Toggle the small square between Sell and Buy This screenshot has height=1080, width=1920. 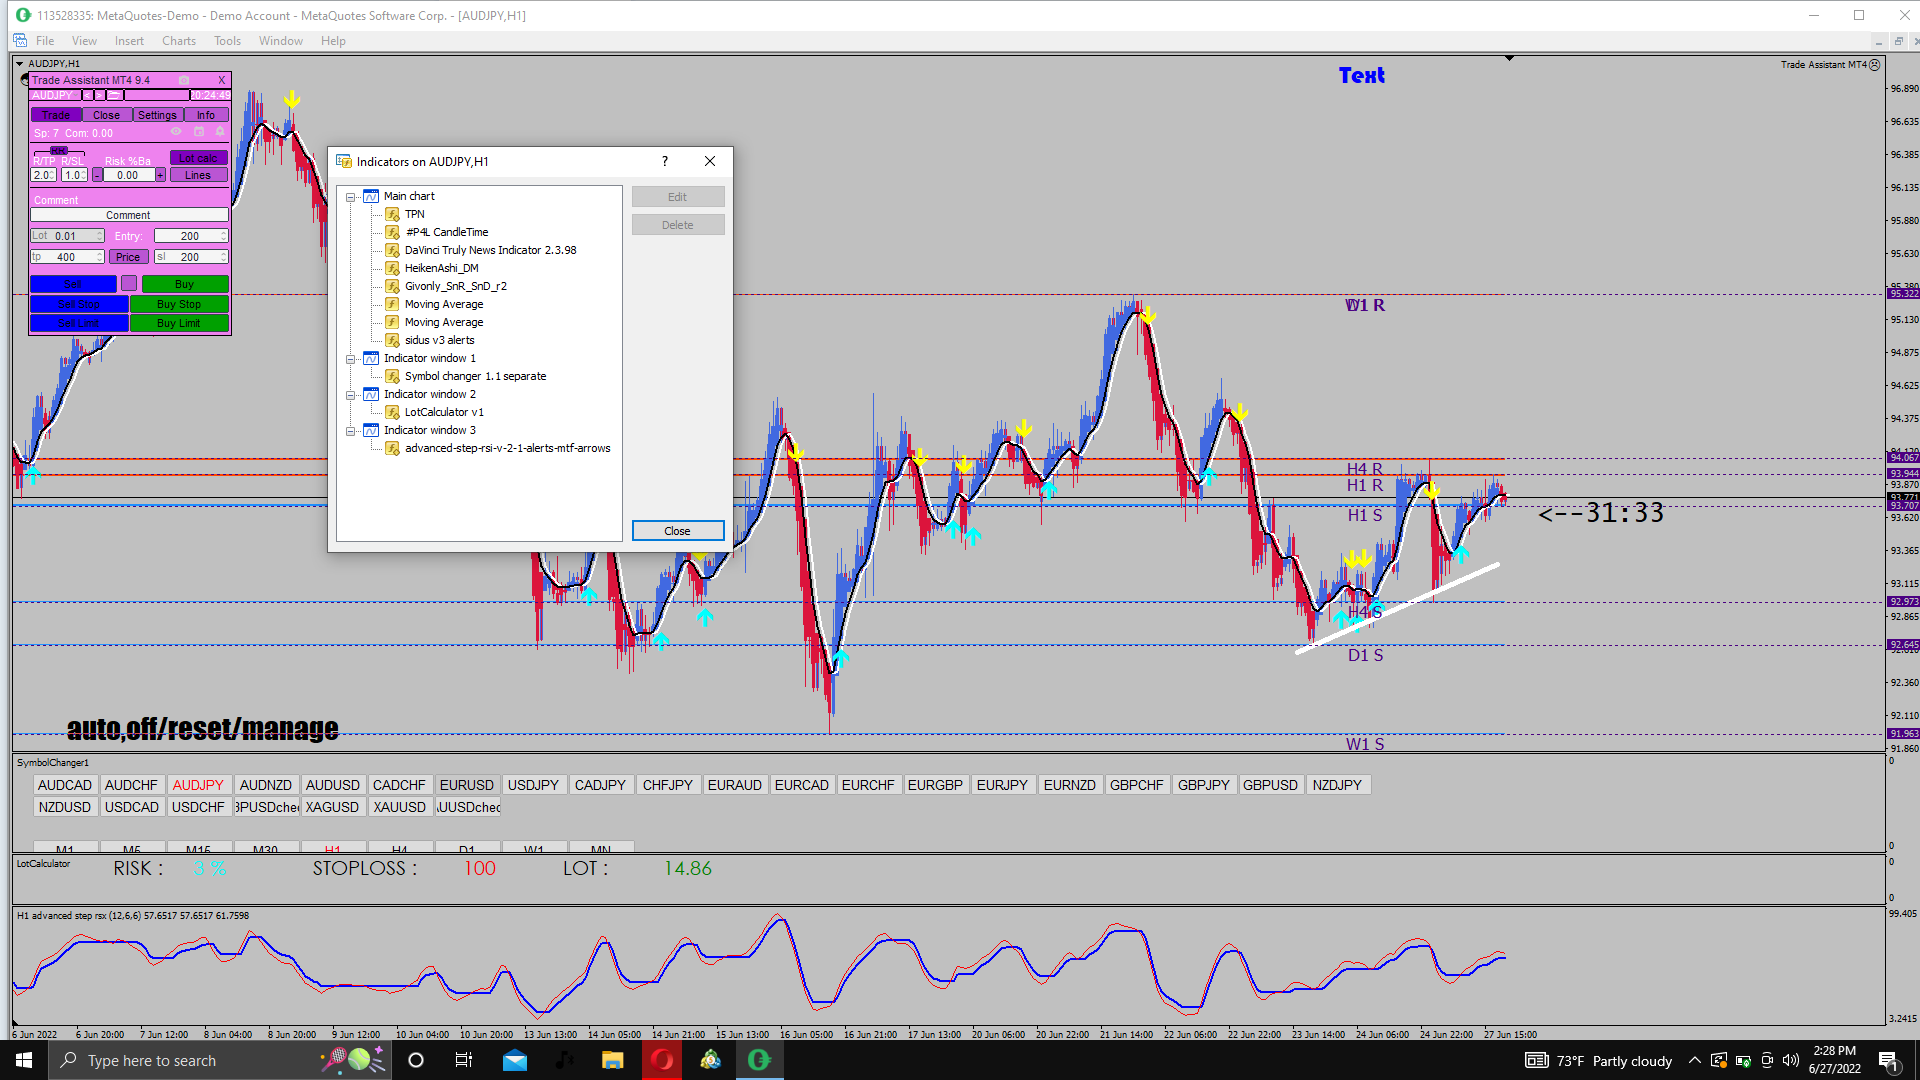[x=129, y=284]
